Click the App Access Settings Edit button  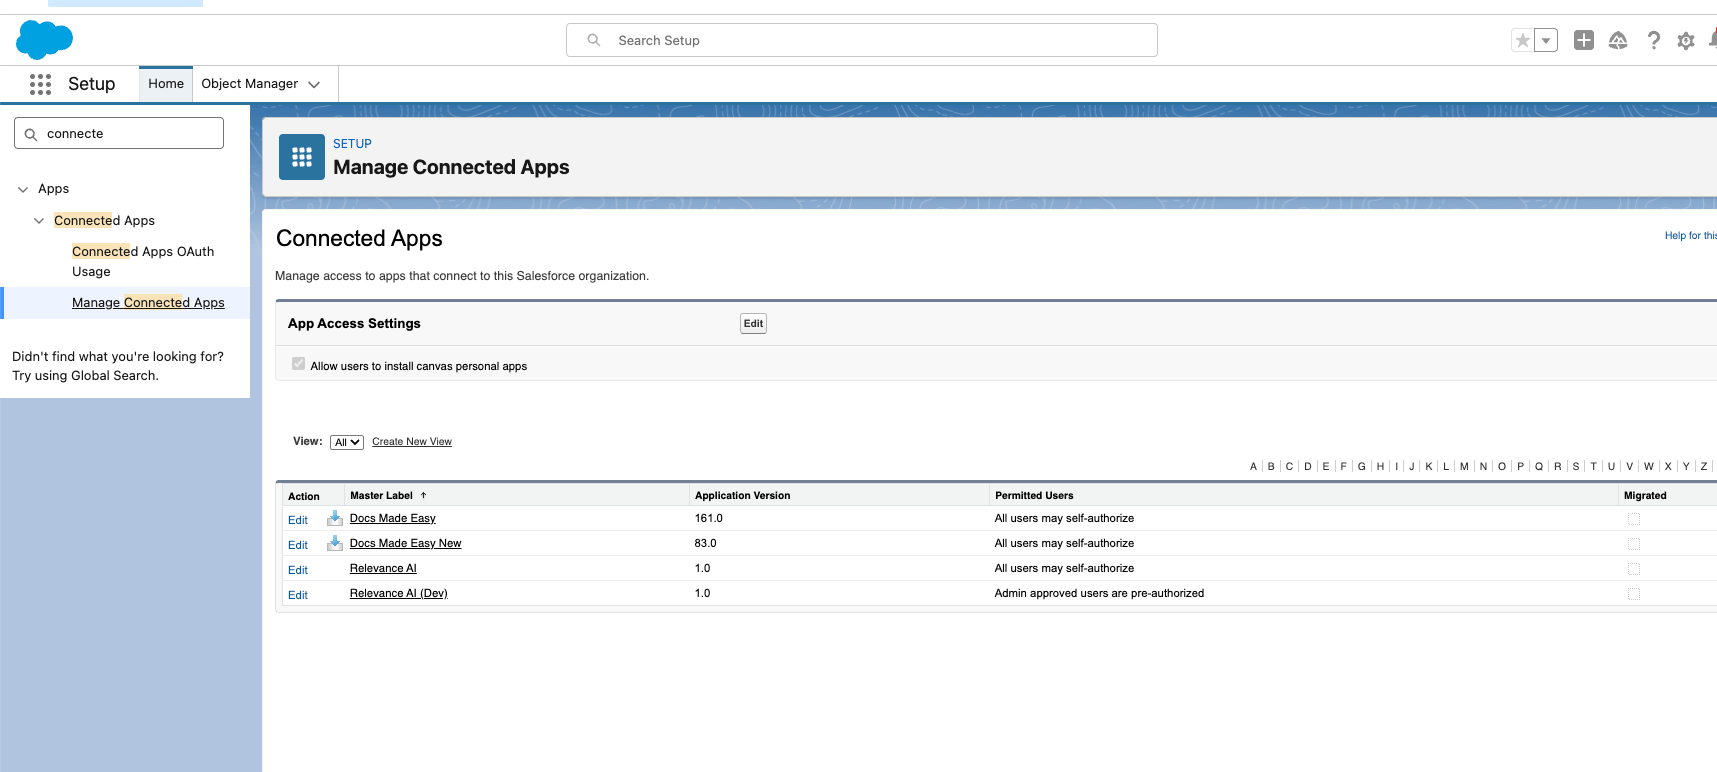[753, 323]
